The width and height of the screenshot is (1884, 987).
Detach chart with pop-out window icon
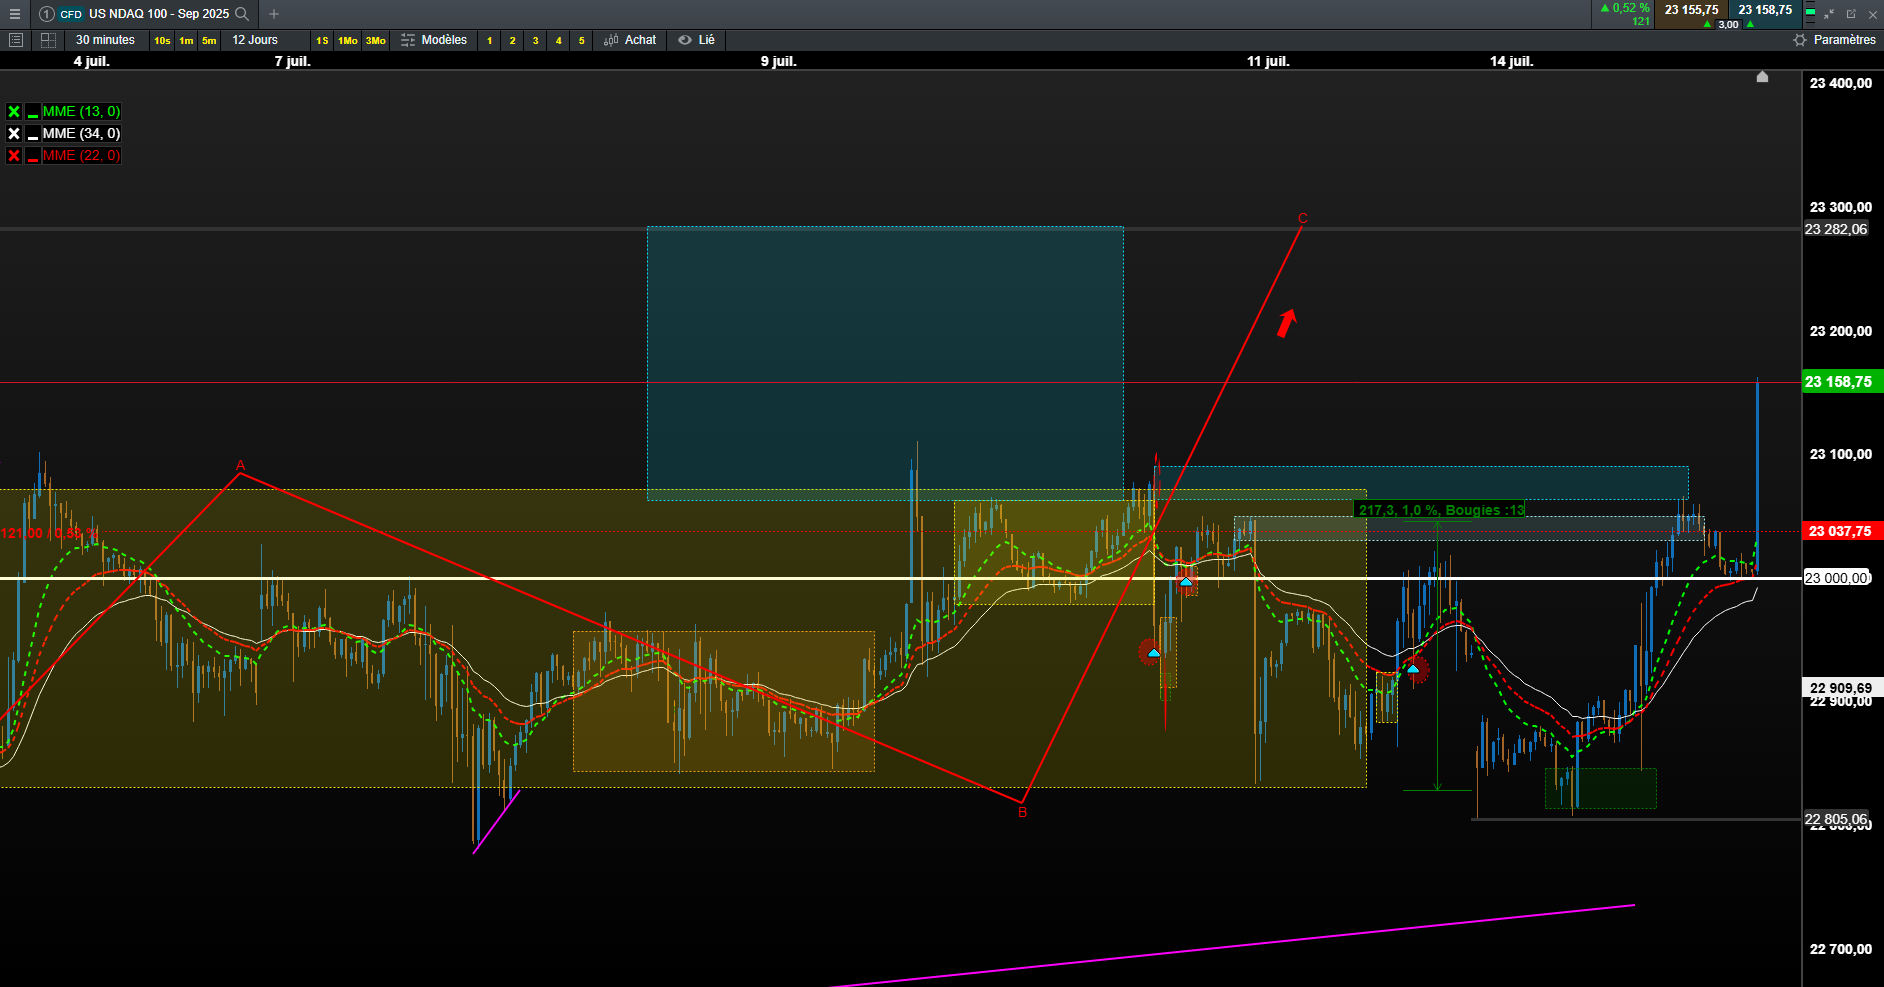pyautogui.click(x=1851, y=14)
